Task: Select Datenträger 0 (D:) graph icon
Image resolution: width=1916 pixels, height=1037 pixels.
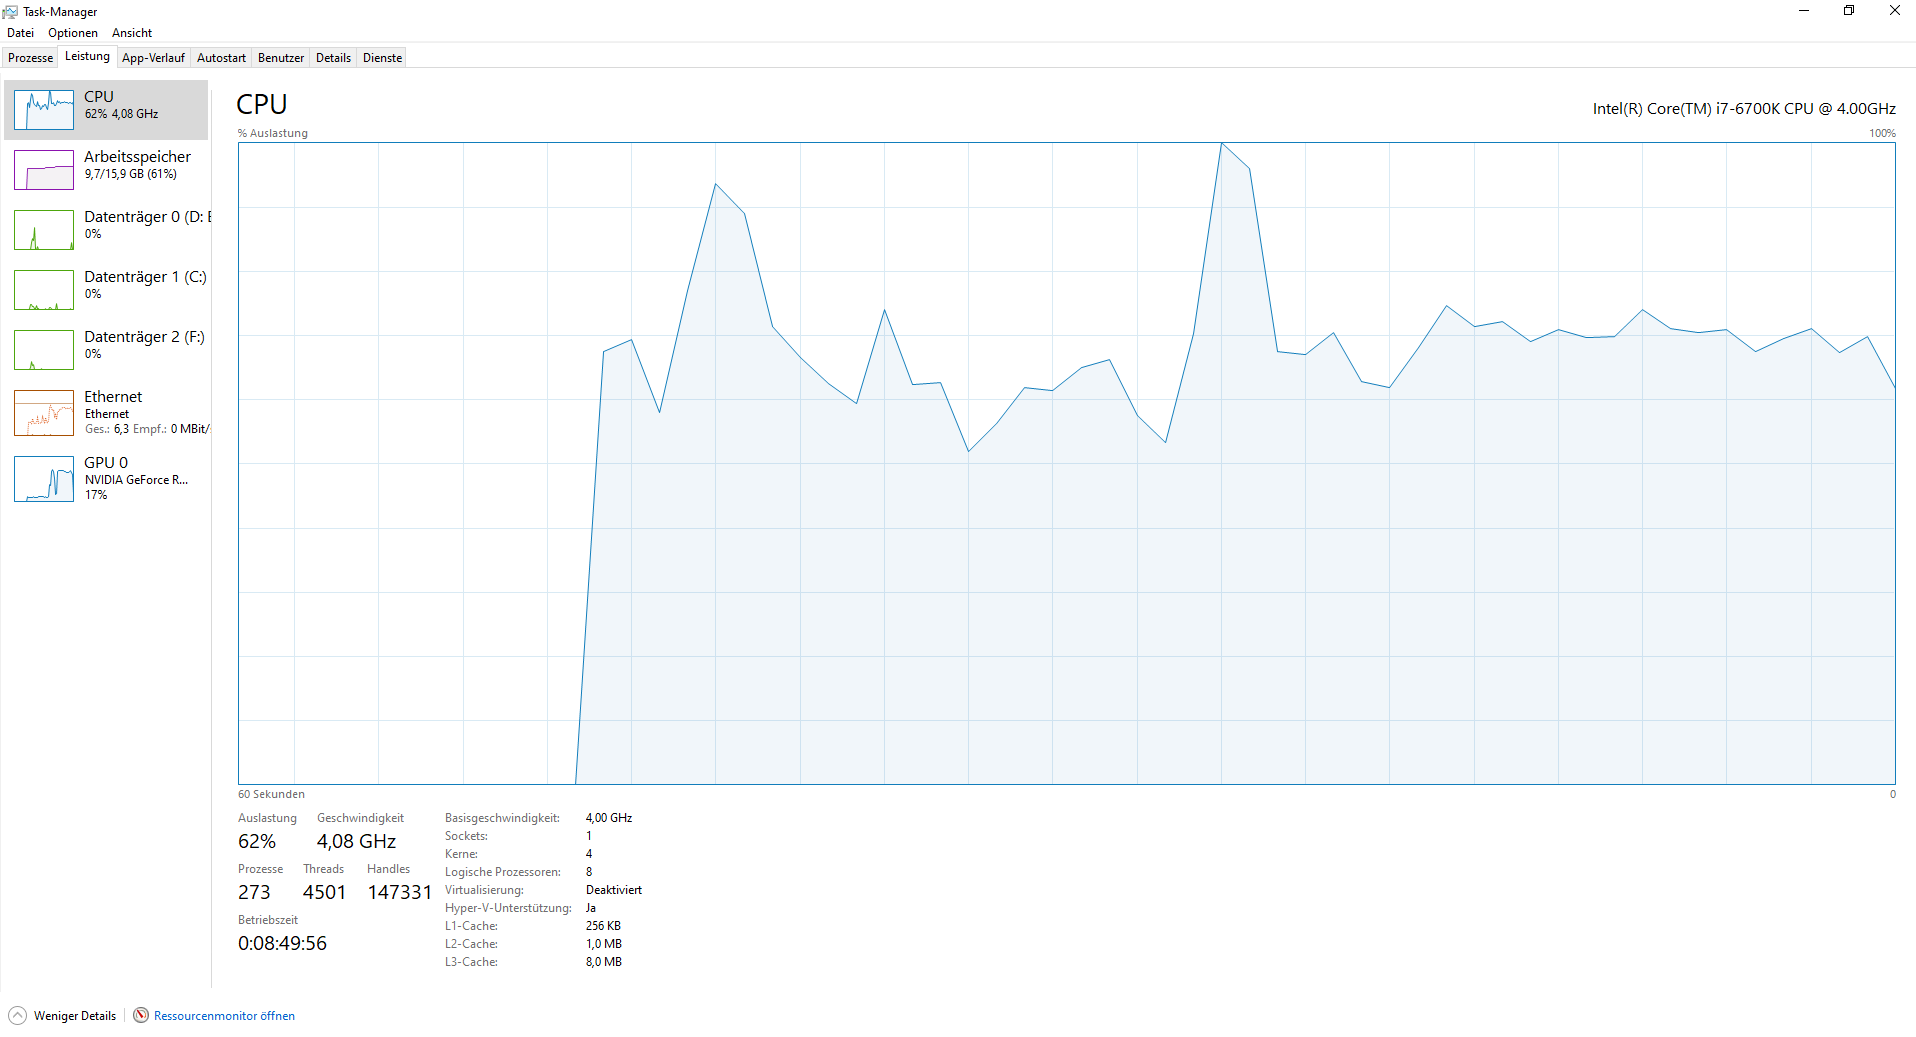Action: coord(44,230)
